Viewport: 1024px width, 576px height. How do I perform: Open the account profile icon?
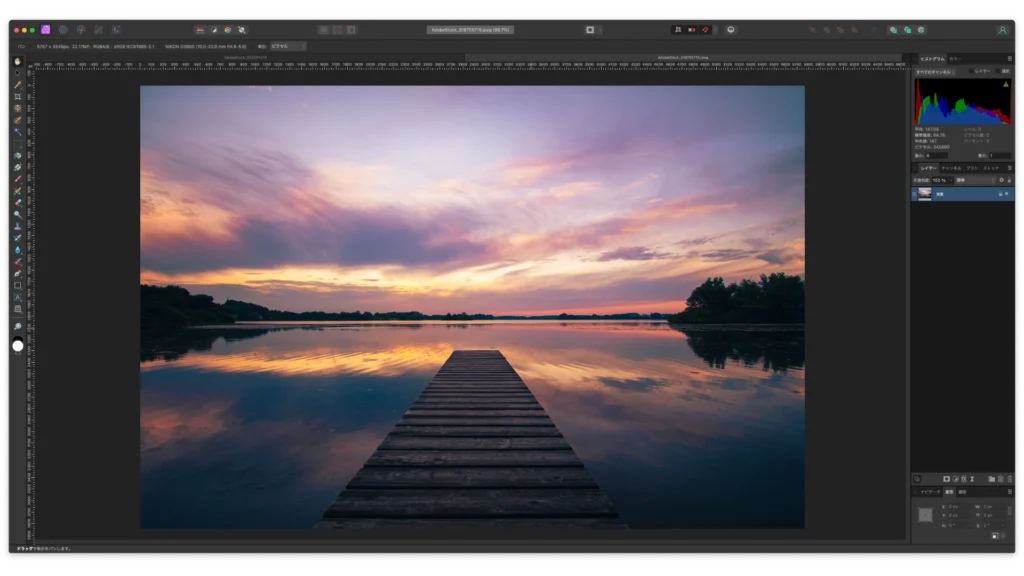click(1002, 30)
